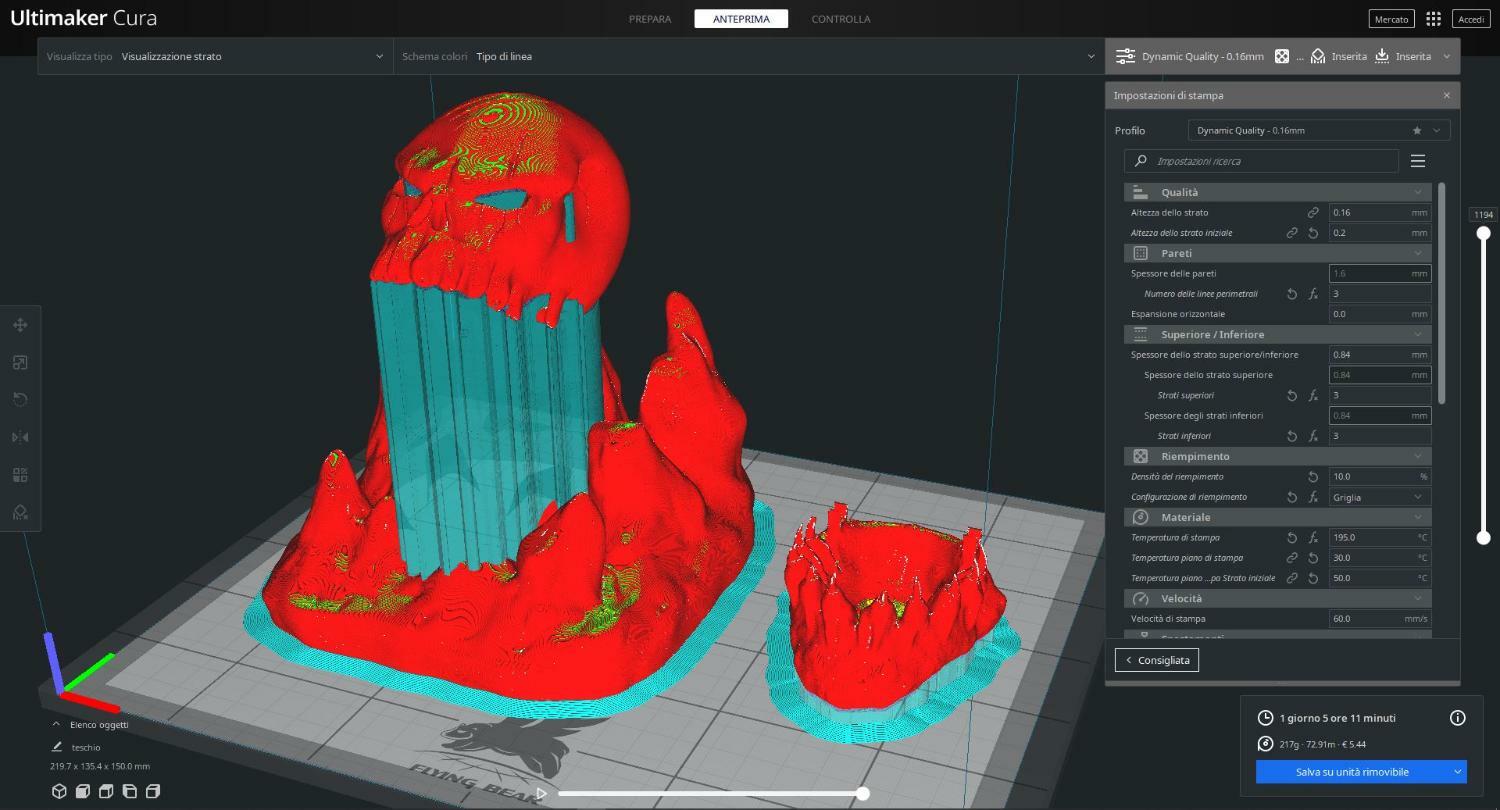Switch to the 3D view cube icon

59,792
